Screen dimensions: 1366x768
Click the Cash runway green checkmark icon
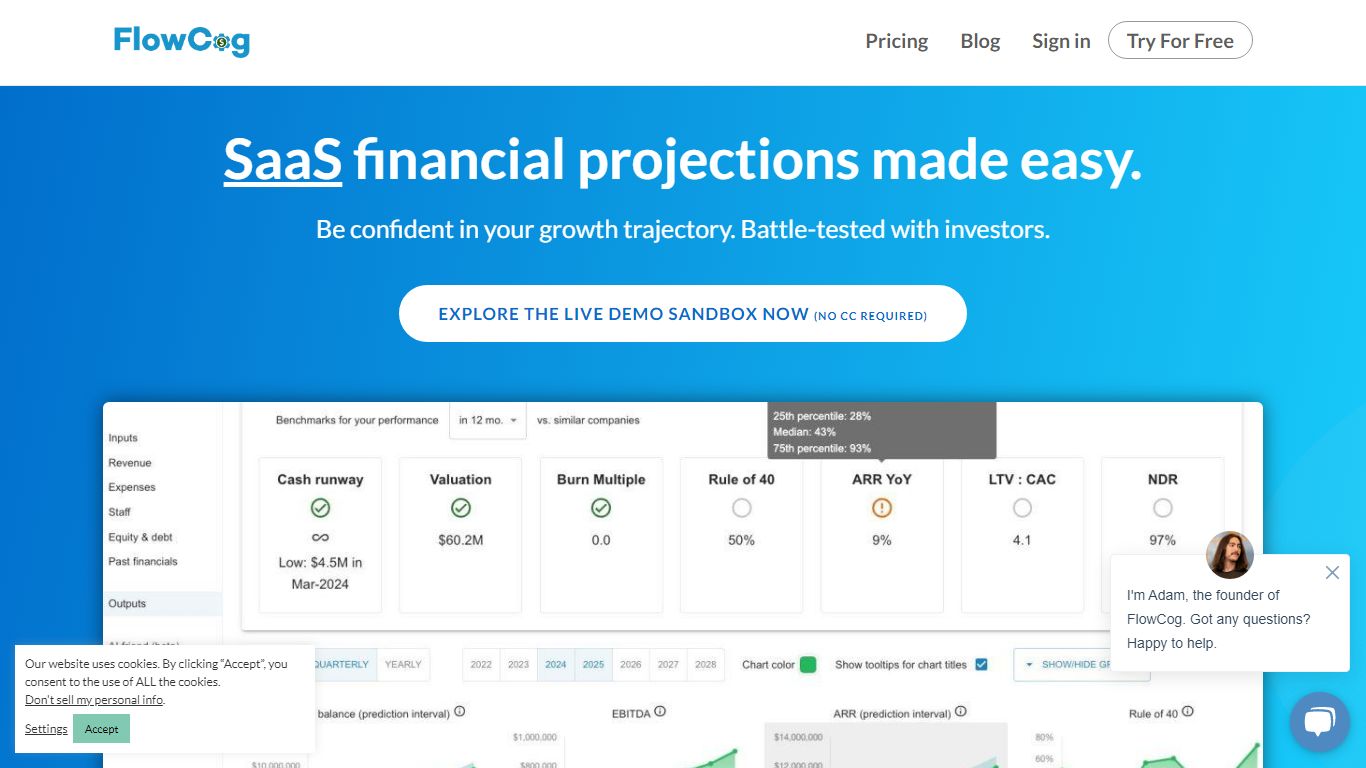click(320, 508)
